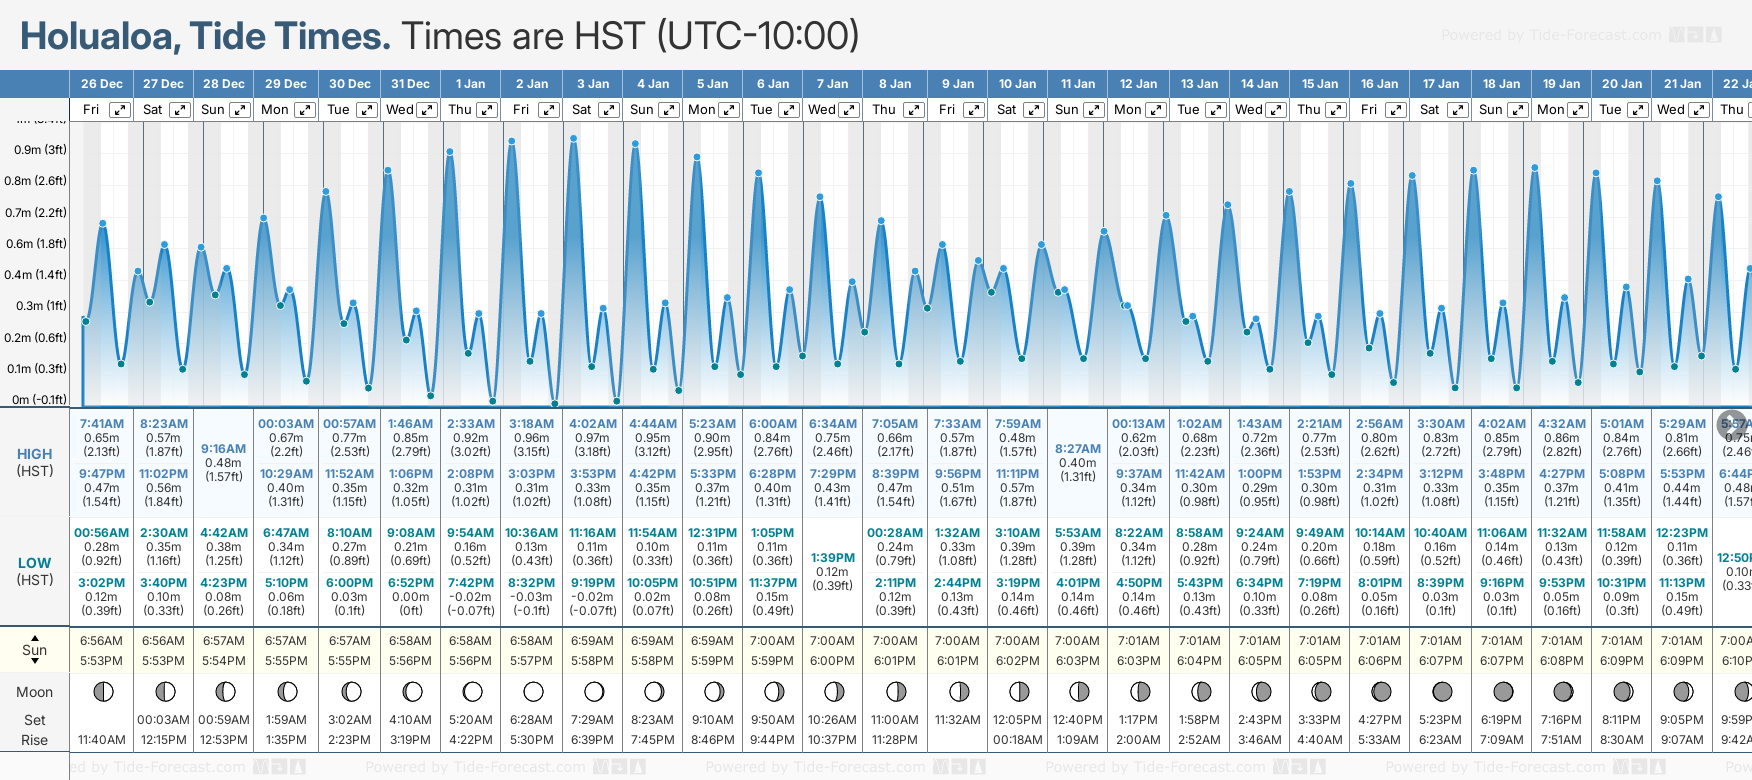The height and width of the screenshot is (780, 1752).
Task: Click the sunrise up arrow above Sun
Action: [x=35, y=637]
